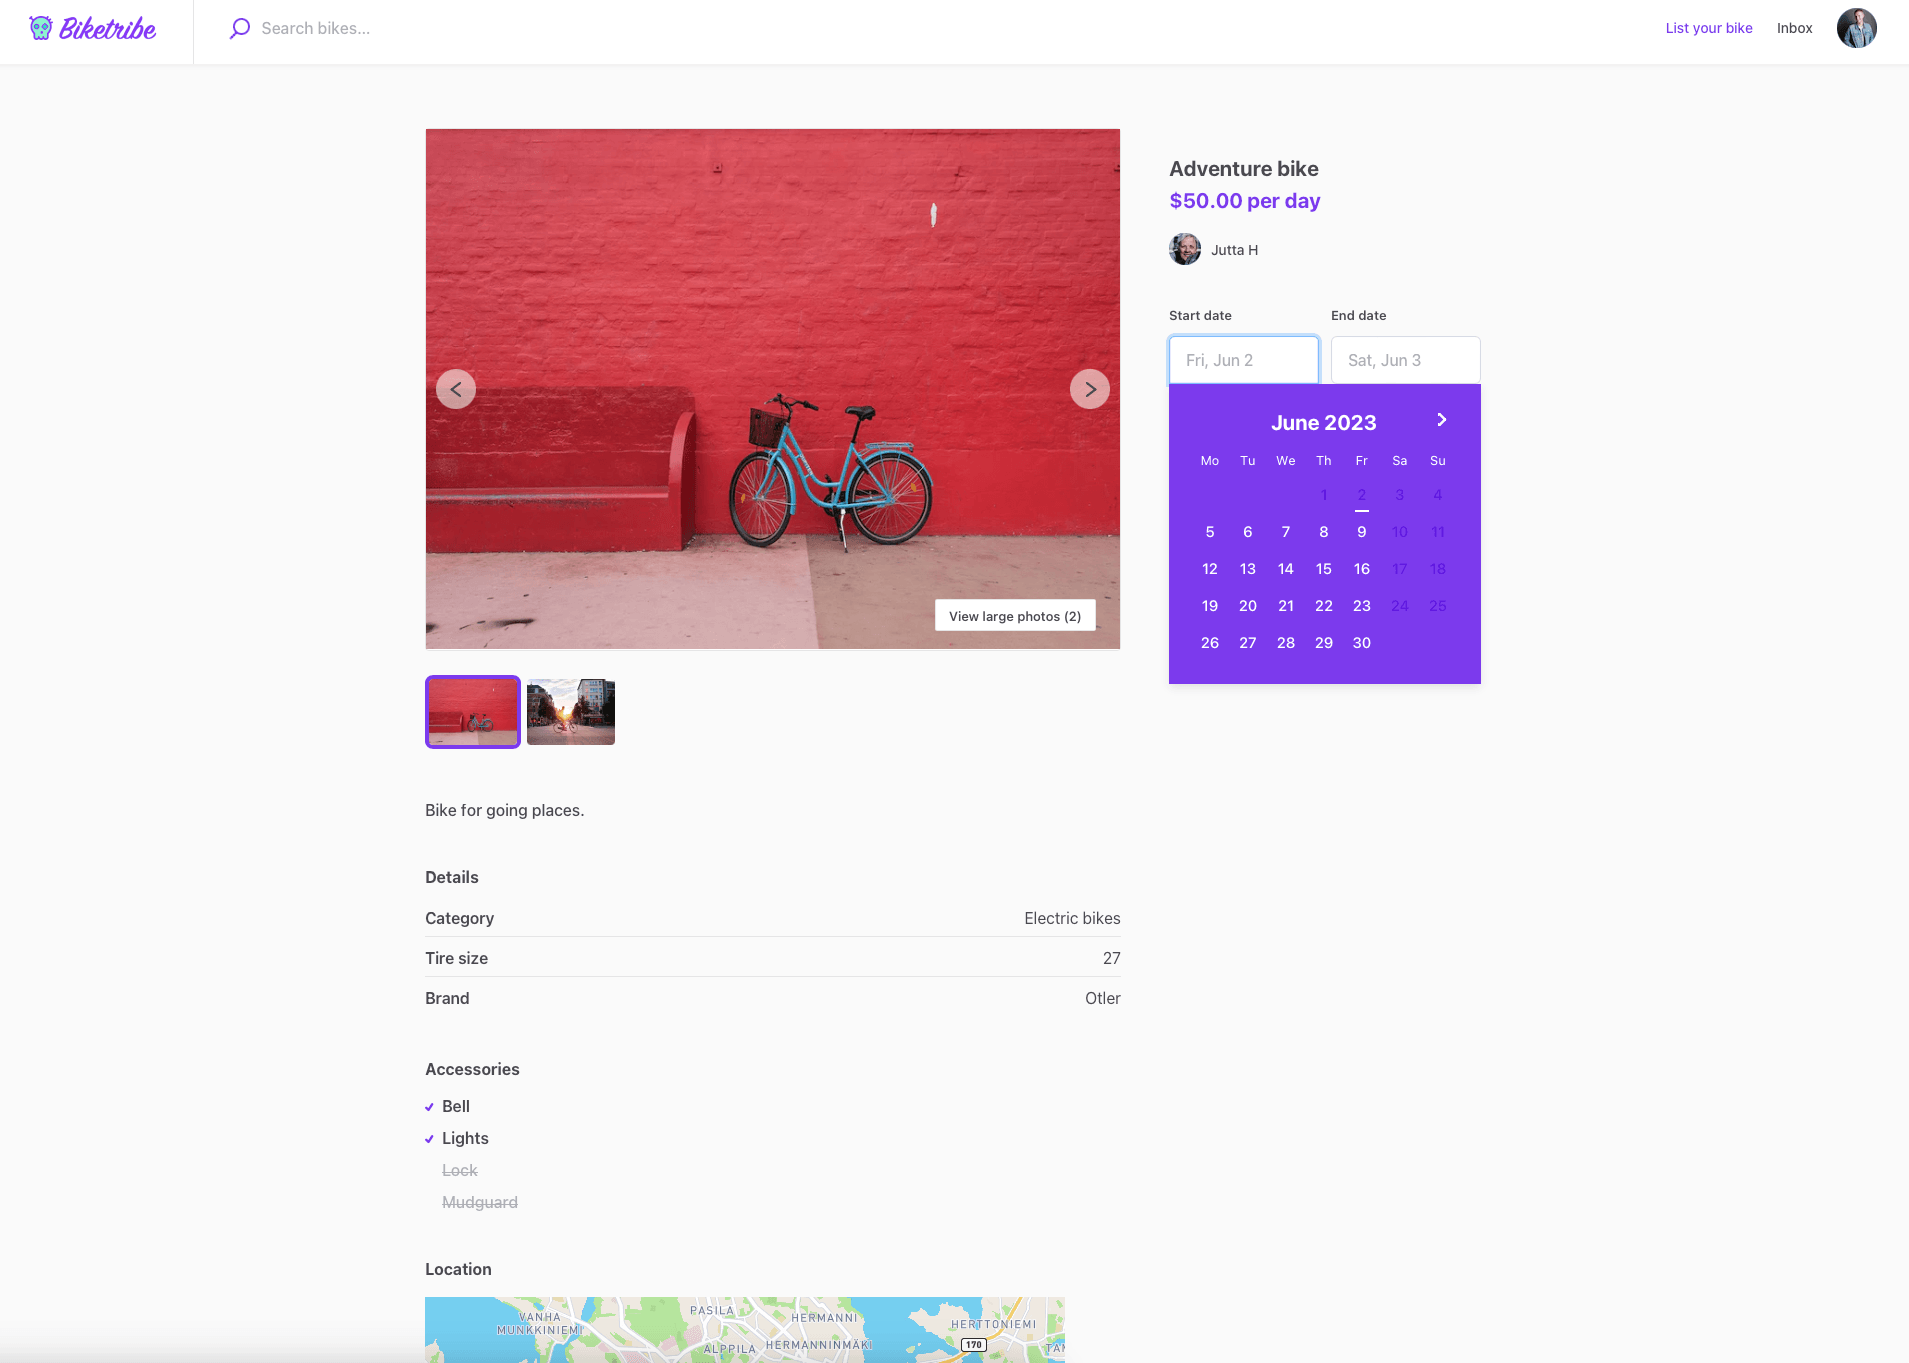Open the End date picker field
This screenshot has width=1909, height=1363.
point(1405,360)
